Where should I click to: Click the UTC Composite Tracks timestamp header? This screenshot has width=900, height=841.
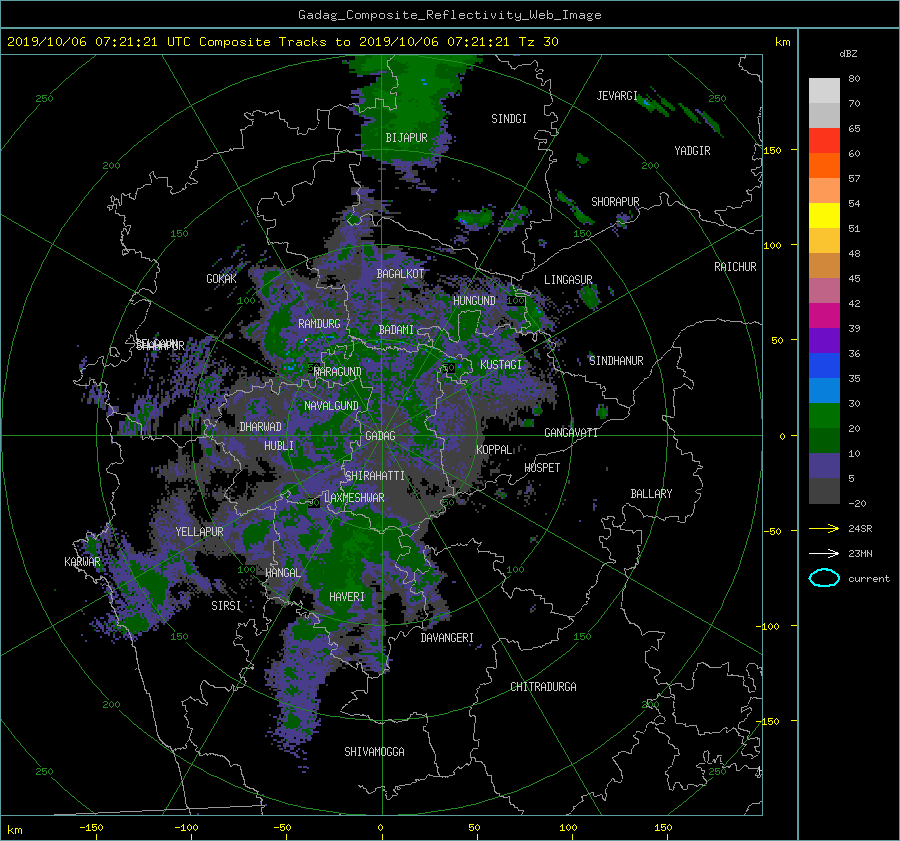pos(282,42)
